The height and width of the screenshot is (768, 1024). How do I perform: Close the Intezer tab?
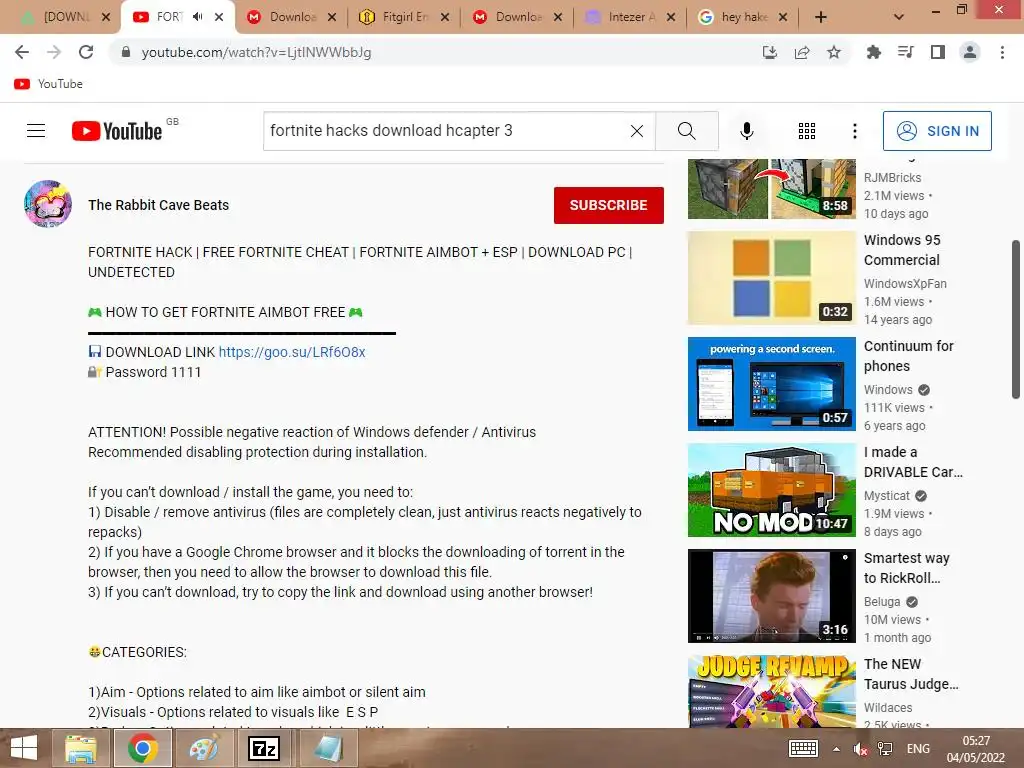click(671, 17)
